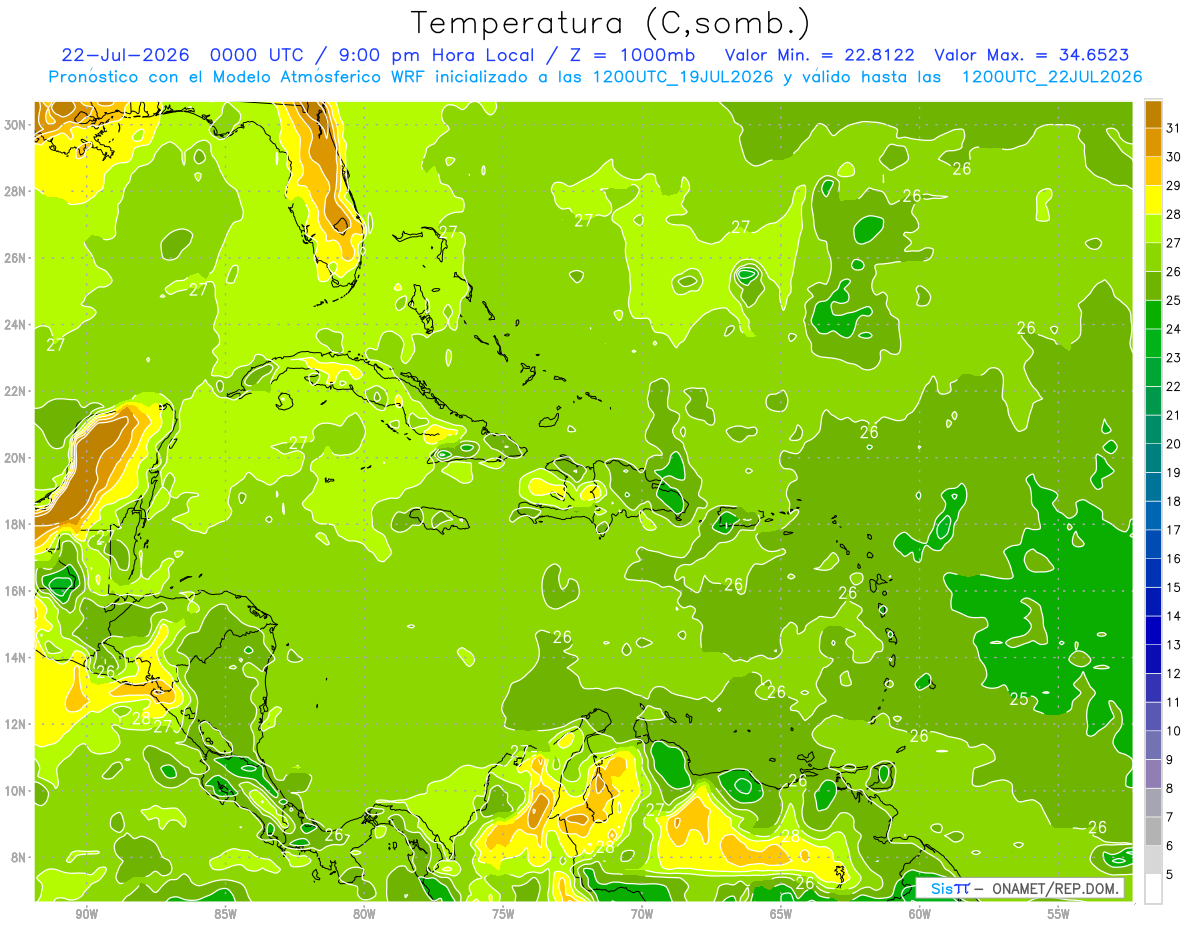The width and height of the screenshot is (1200, 927).
Task: Click the legend label '28'
Action: click(x=1174, y=214)
